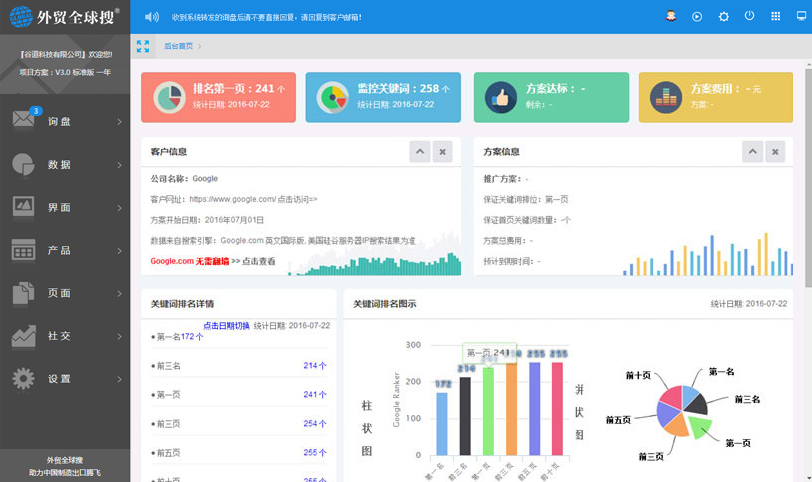Expand the 询盘 sidebar menu
The width and height of the screenshot is (812, 482).
tap(65, 122)
